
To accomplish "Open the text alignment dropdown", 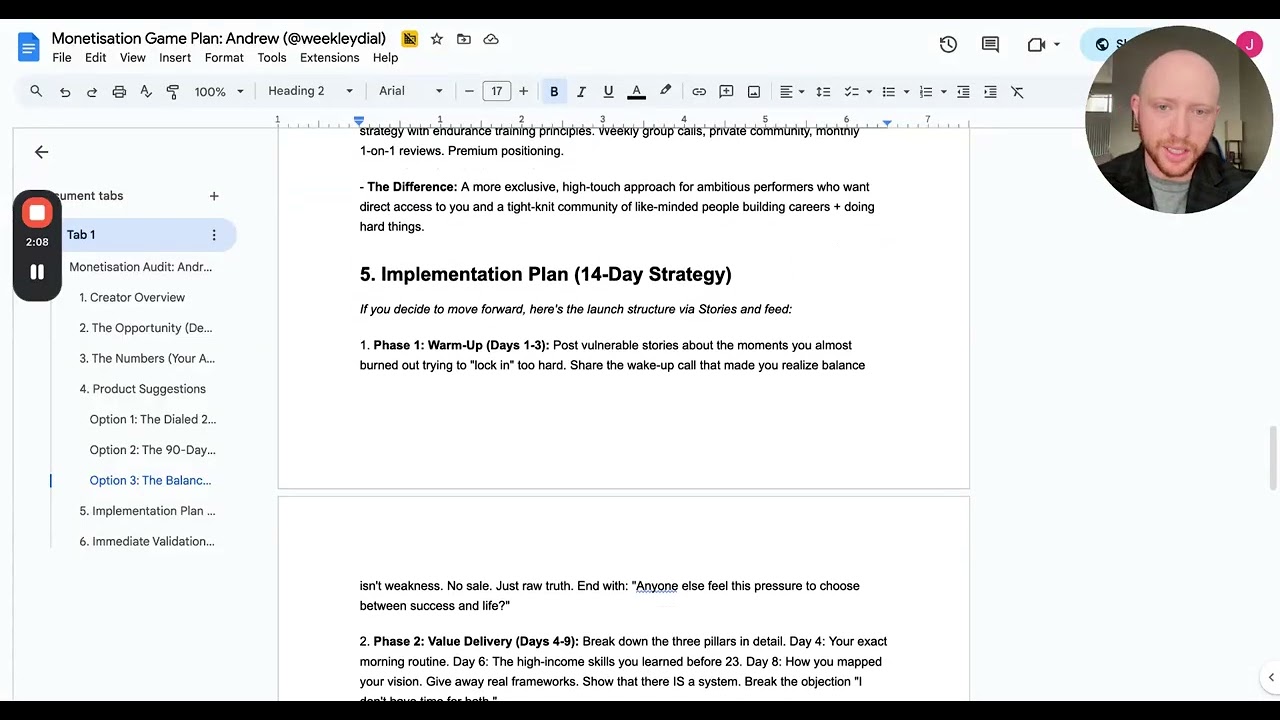I will pyautogui.click(x=792, y=91).
